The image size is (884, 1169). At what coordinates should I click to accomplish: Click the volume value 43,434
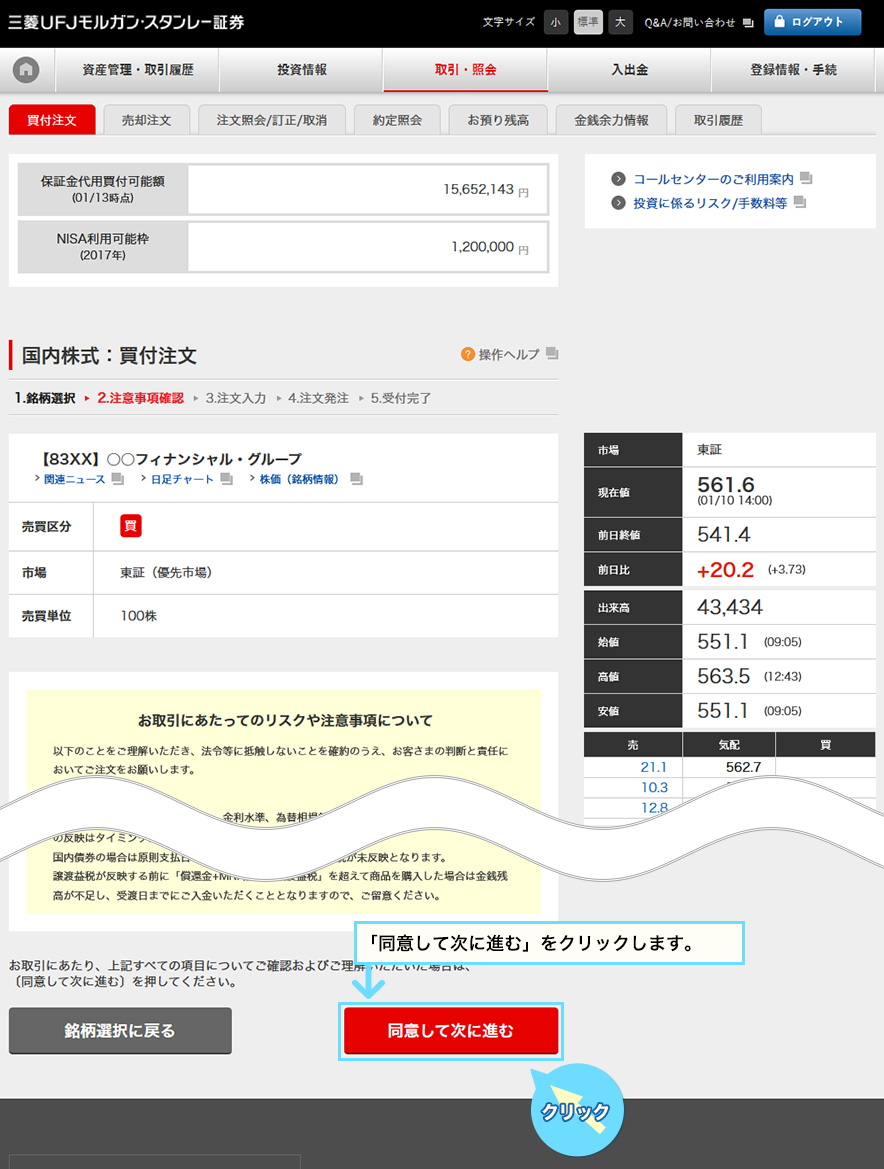(x=730, y=608)
